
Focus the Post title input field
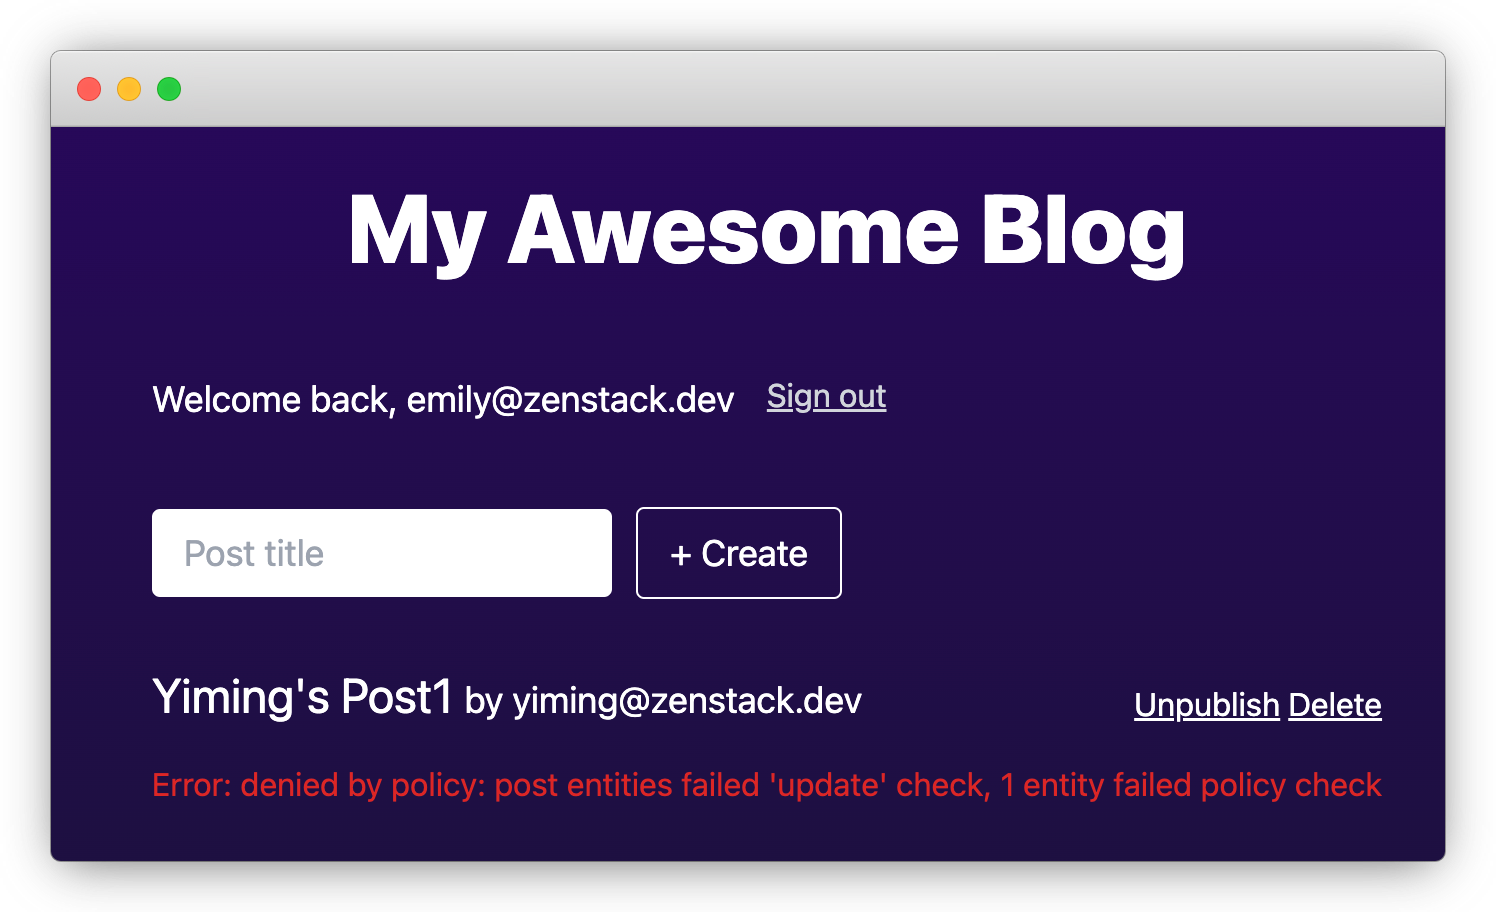(x=381, y=553)
